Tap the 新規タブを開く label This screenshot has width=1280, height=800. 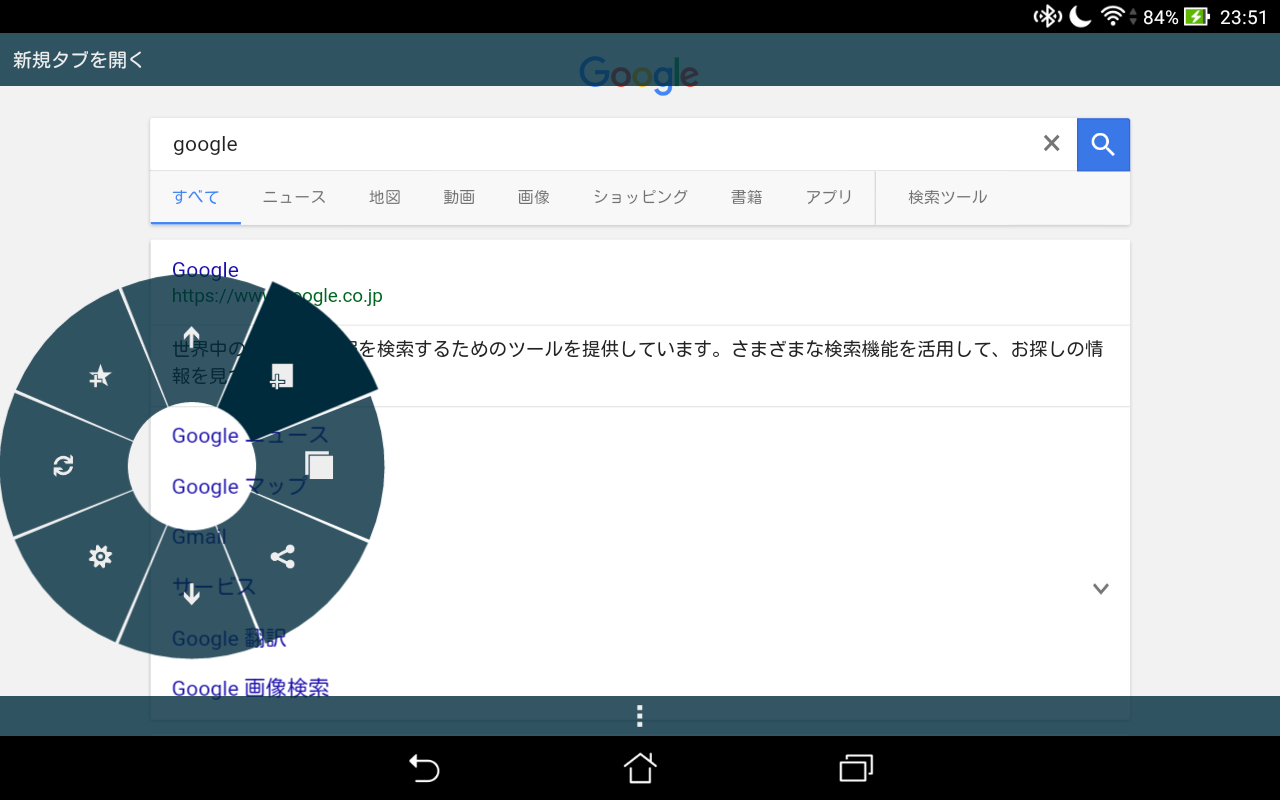tap(79, 60)
